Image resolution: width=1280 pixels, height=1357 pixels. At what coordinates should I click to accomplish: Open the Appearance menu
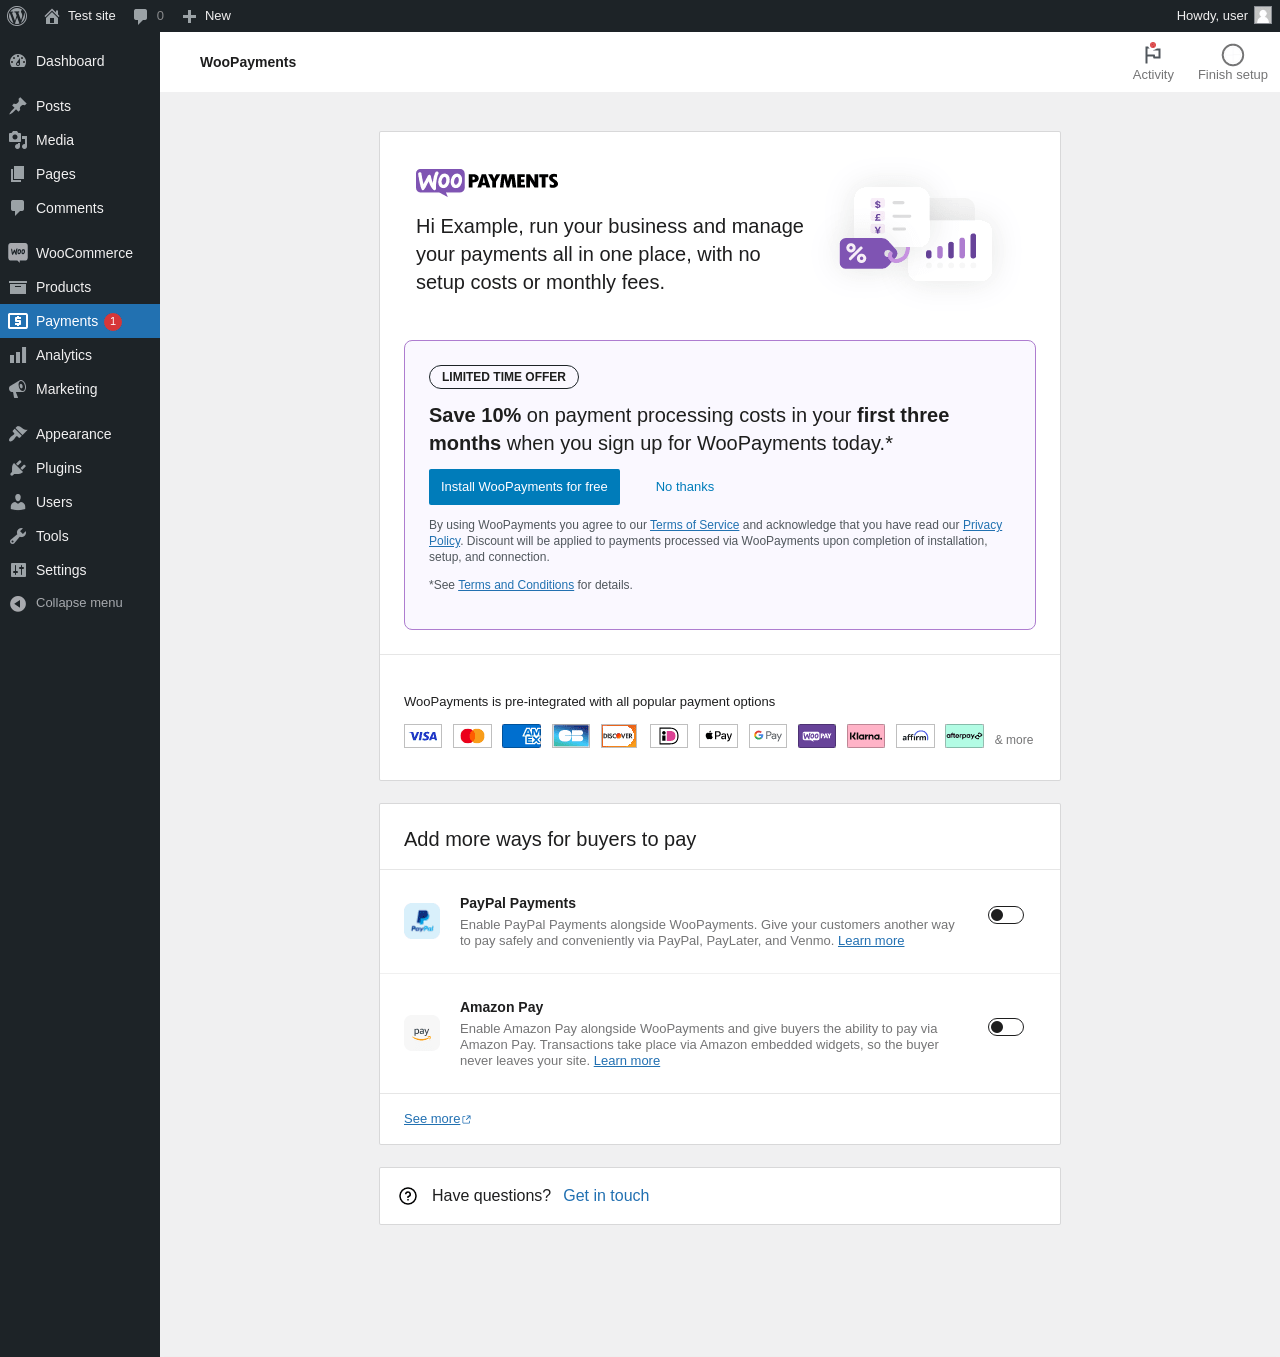coord(80,434)
